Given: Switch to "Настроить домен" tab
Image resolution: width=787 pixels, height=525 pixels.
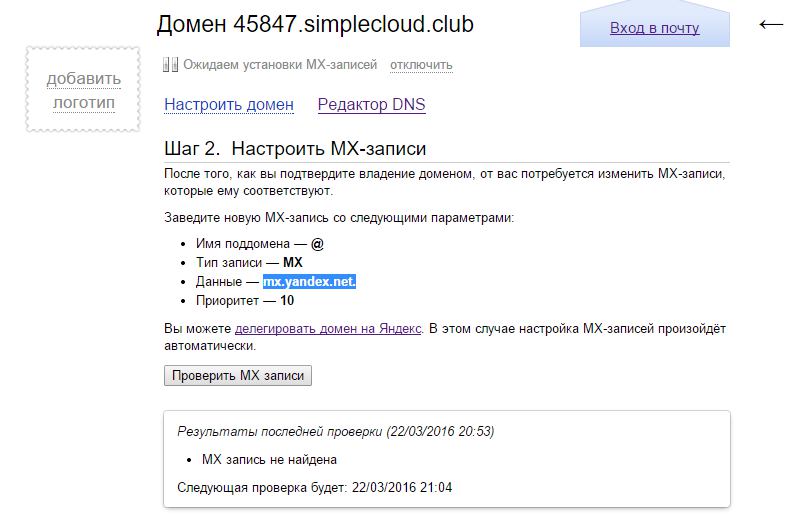Looking at the screenshot, I should [229, 104].
